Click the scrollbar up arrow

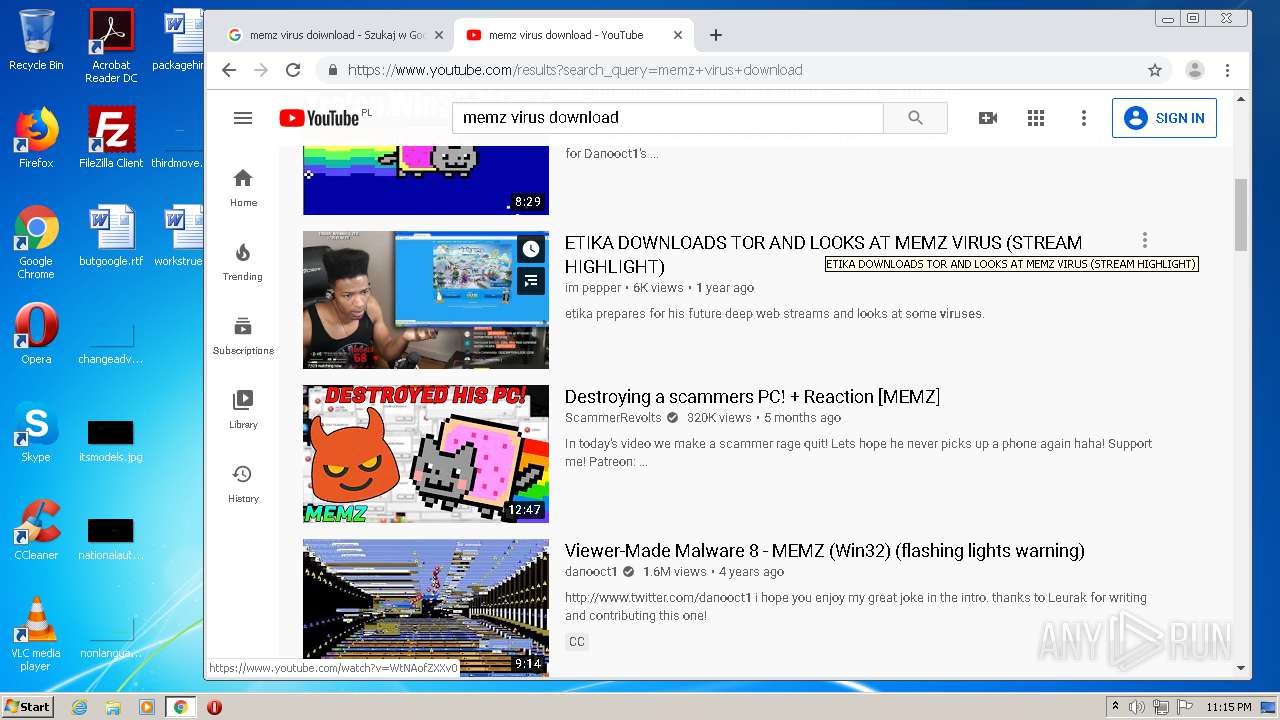(1241, 99)
